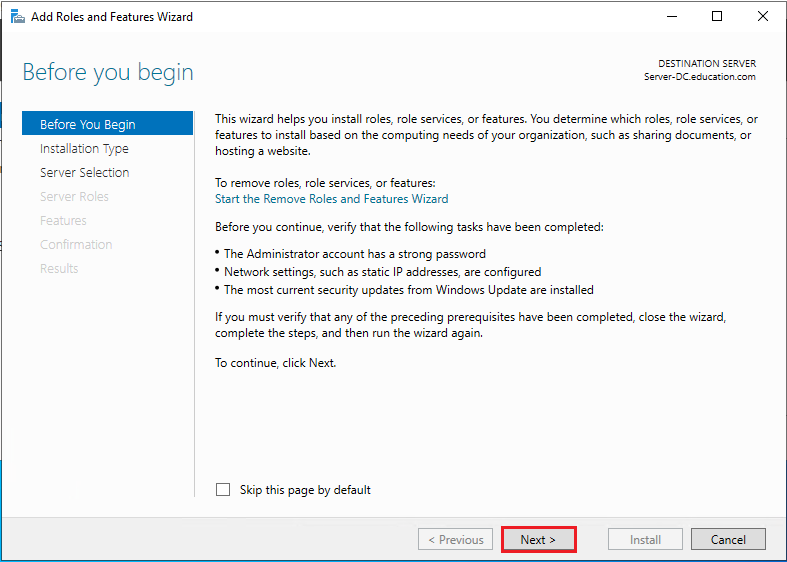Click the Skip this page by default label
This screenshot has height=562, width=787.
[x=305, y=490]
